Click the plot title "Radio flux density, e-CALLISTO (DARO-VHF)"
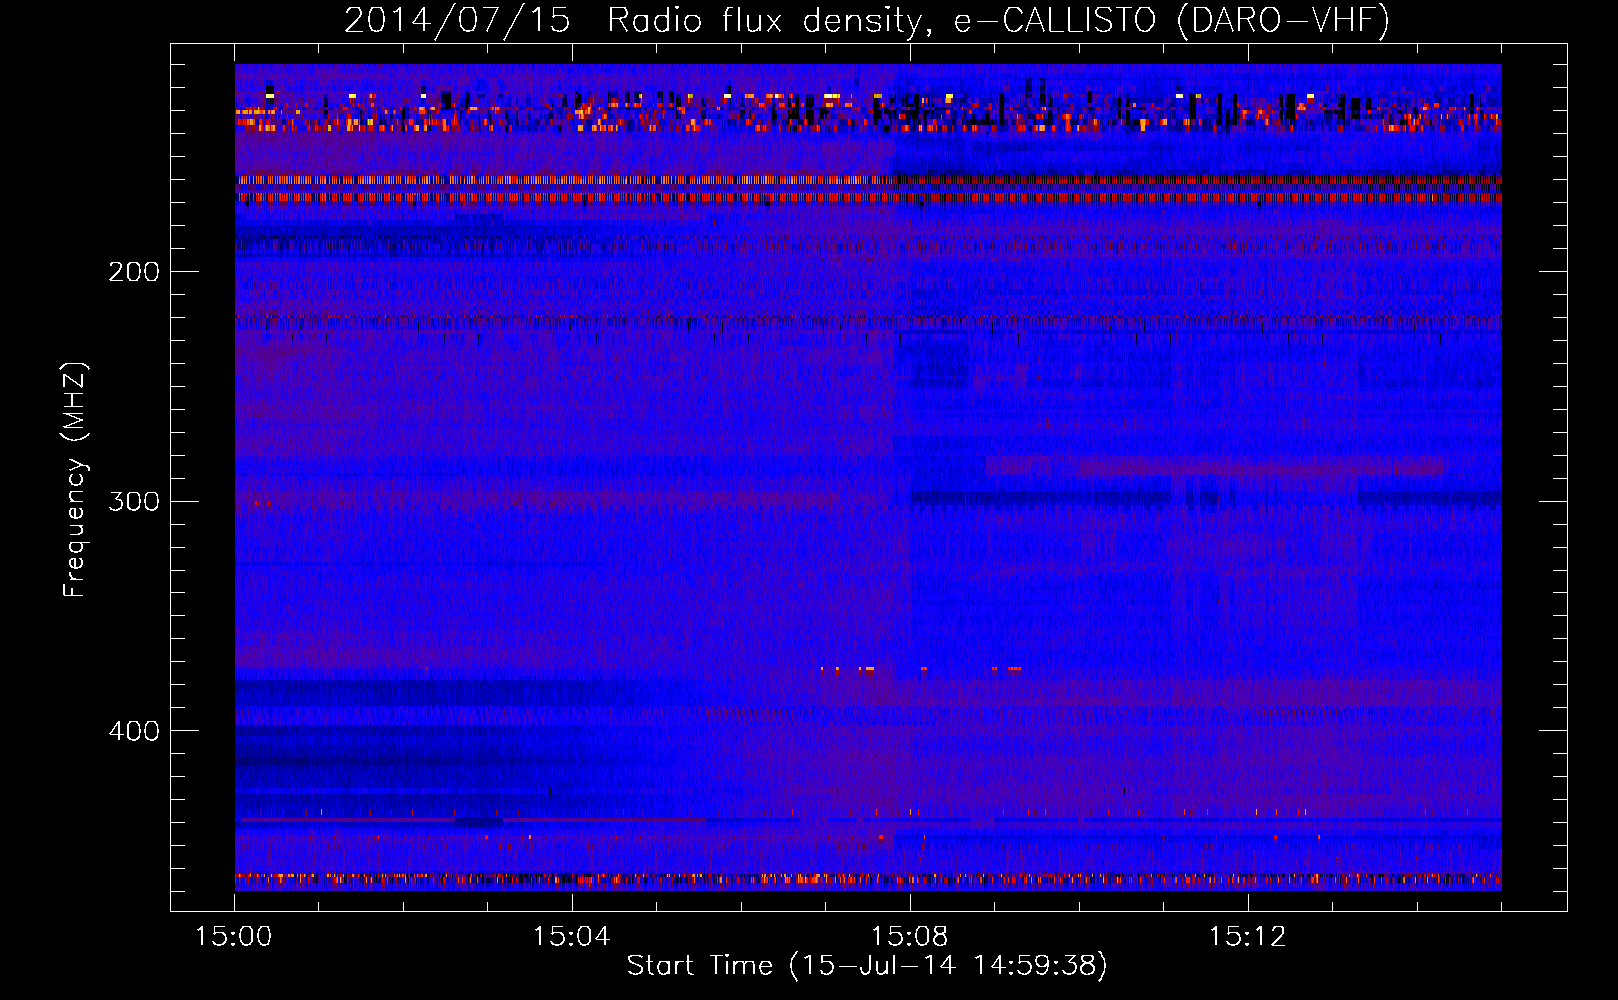 click(x=998, y=20)
